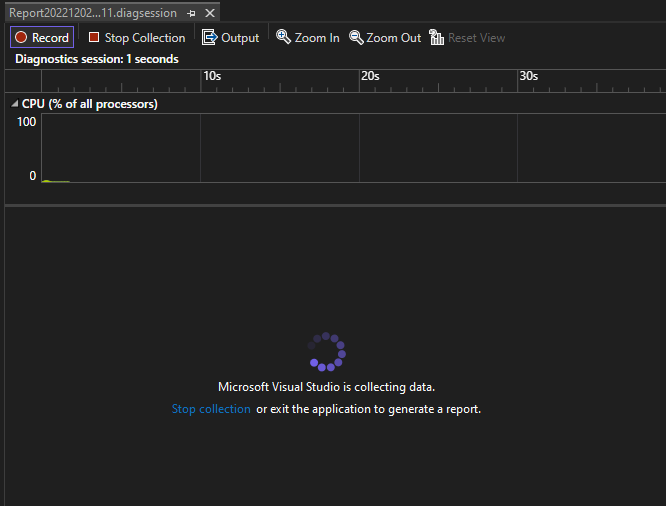This screenshot has height=506, width=666.
Task: Click the Zoom In magnifier icon
Action: pyautogui.click(x=283, y=37)
